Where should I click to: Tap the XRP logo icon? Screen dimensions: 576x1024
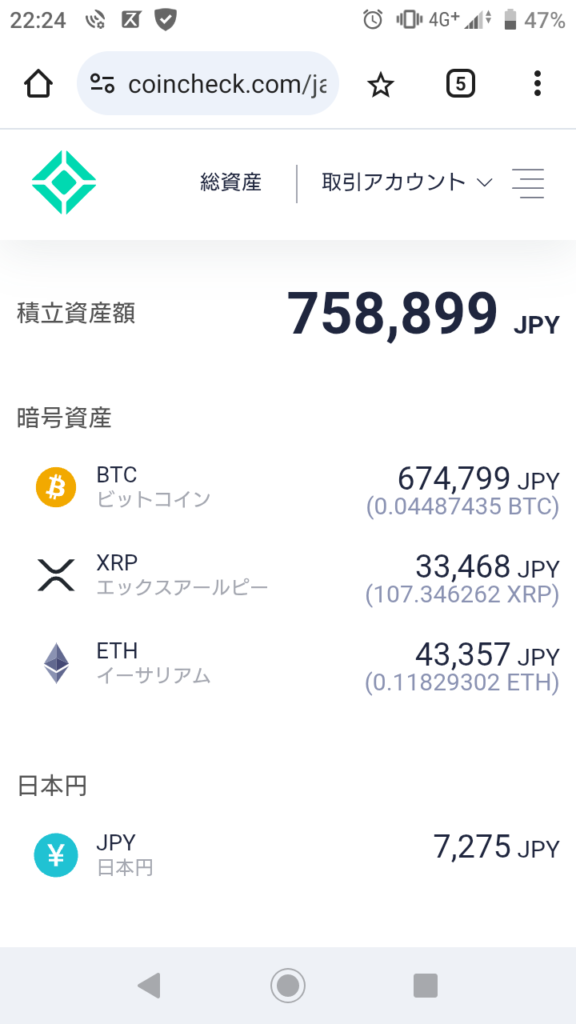tap(56, 575)
